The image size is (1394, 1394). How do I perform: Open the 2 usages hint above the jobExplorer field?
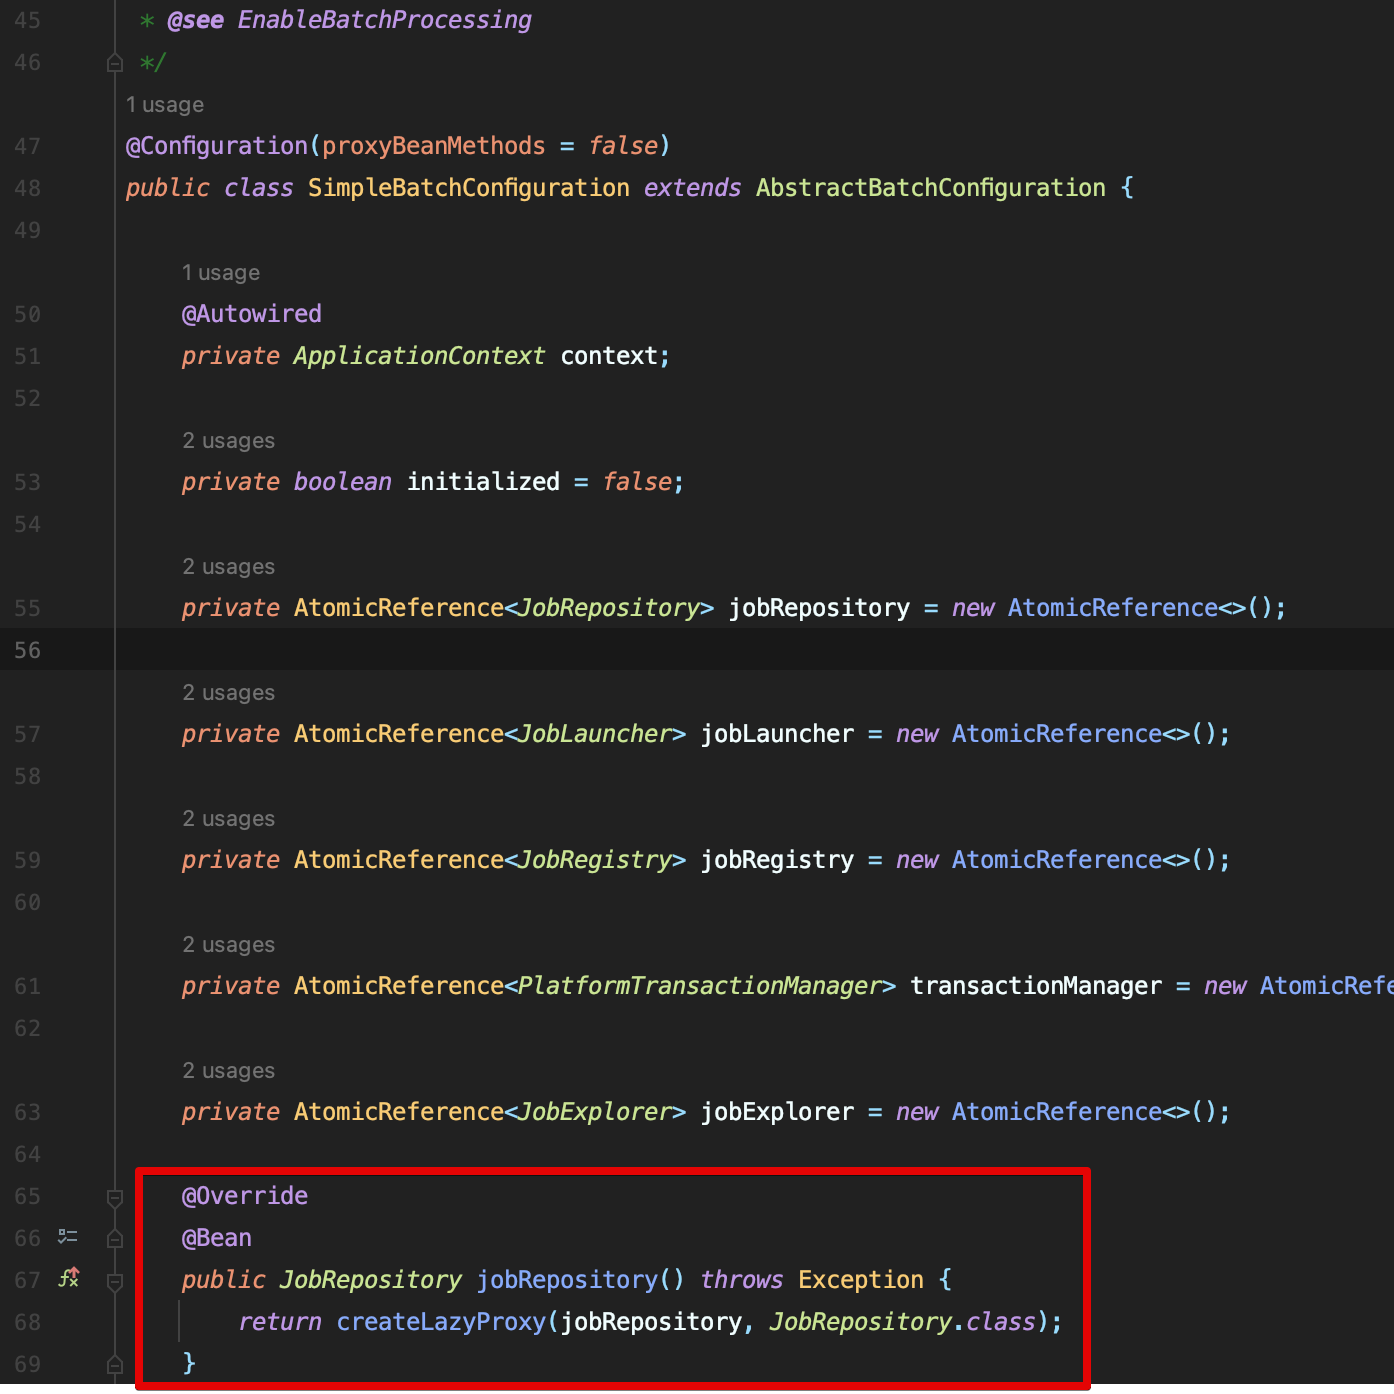(x=228, y=1071)
